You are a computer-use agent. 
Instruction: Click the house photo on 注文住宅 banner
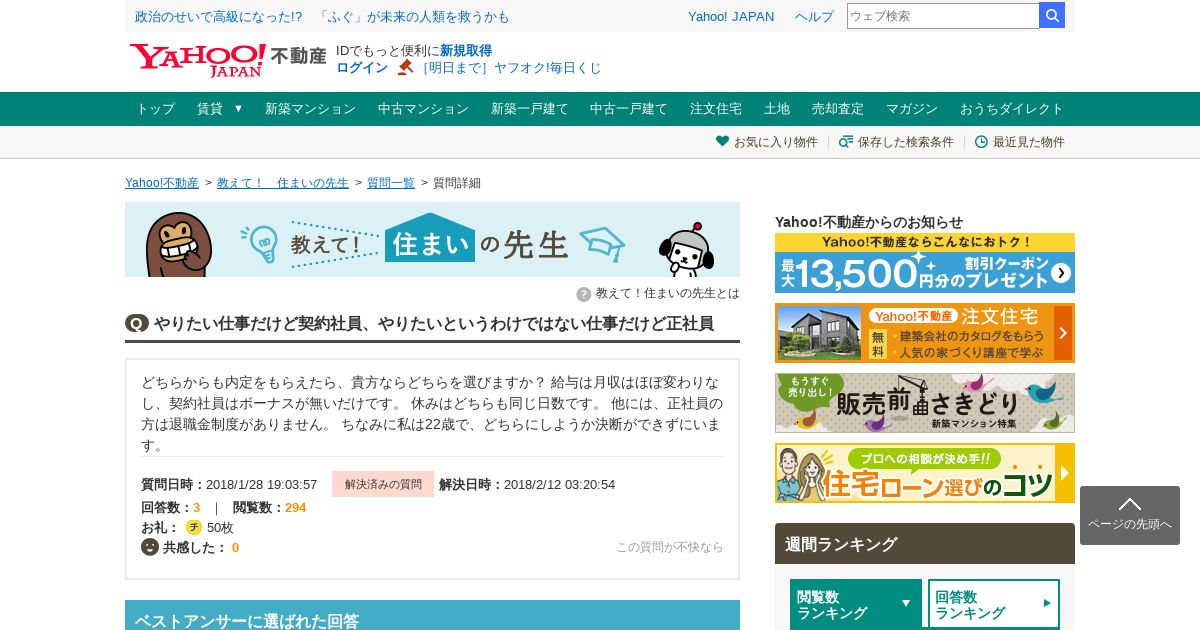[x=819, y=333]
